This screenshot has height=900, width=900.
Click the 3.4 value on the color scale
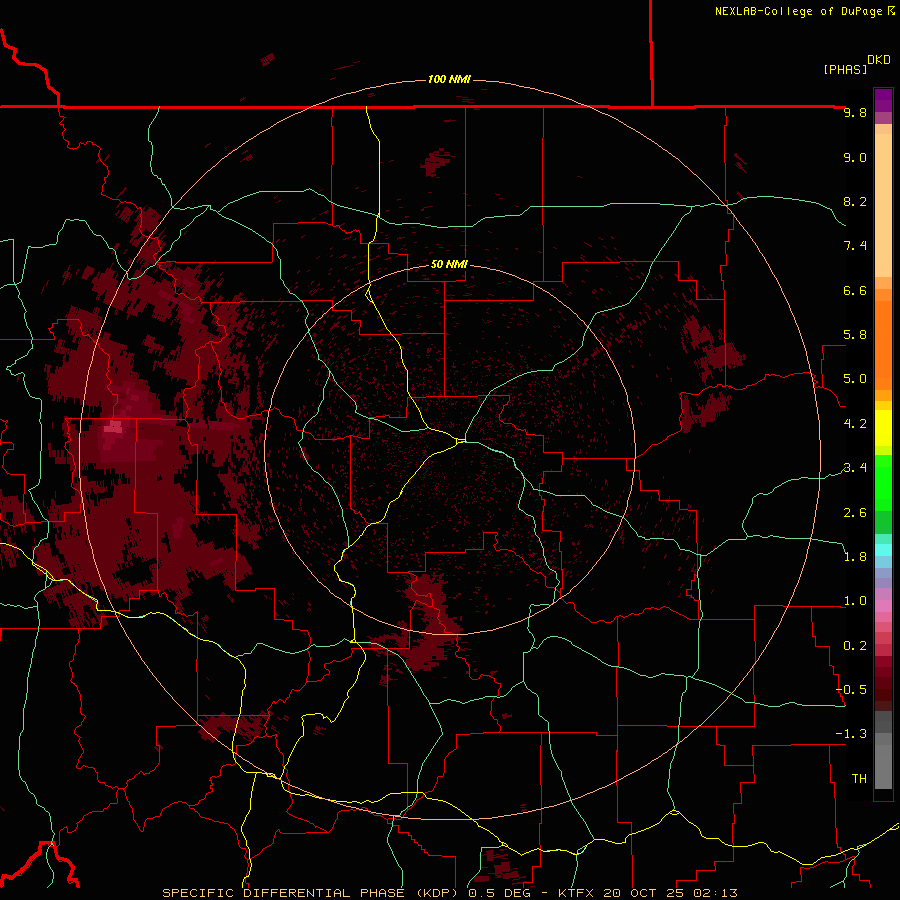(855, 468)
